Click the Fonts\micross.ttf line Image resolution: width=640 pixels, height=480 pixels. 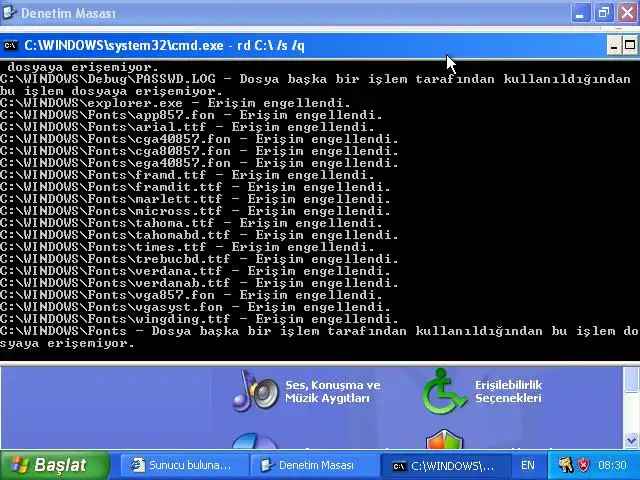[195, 211]
